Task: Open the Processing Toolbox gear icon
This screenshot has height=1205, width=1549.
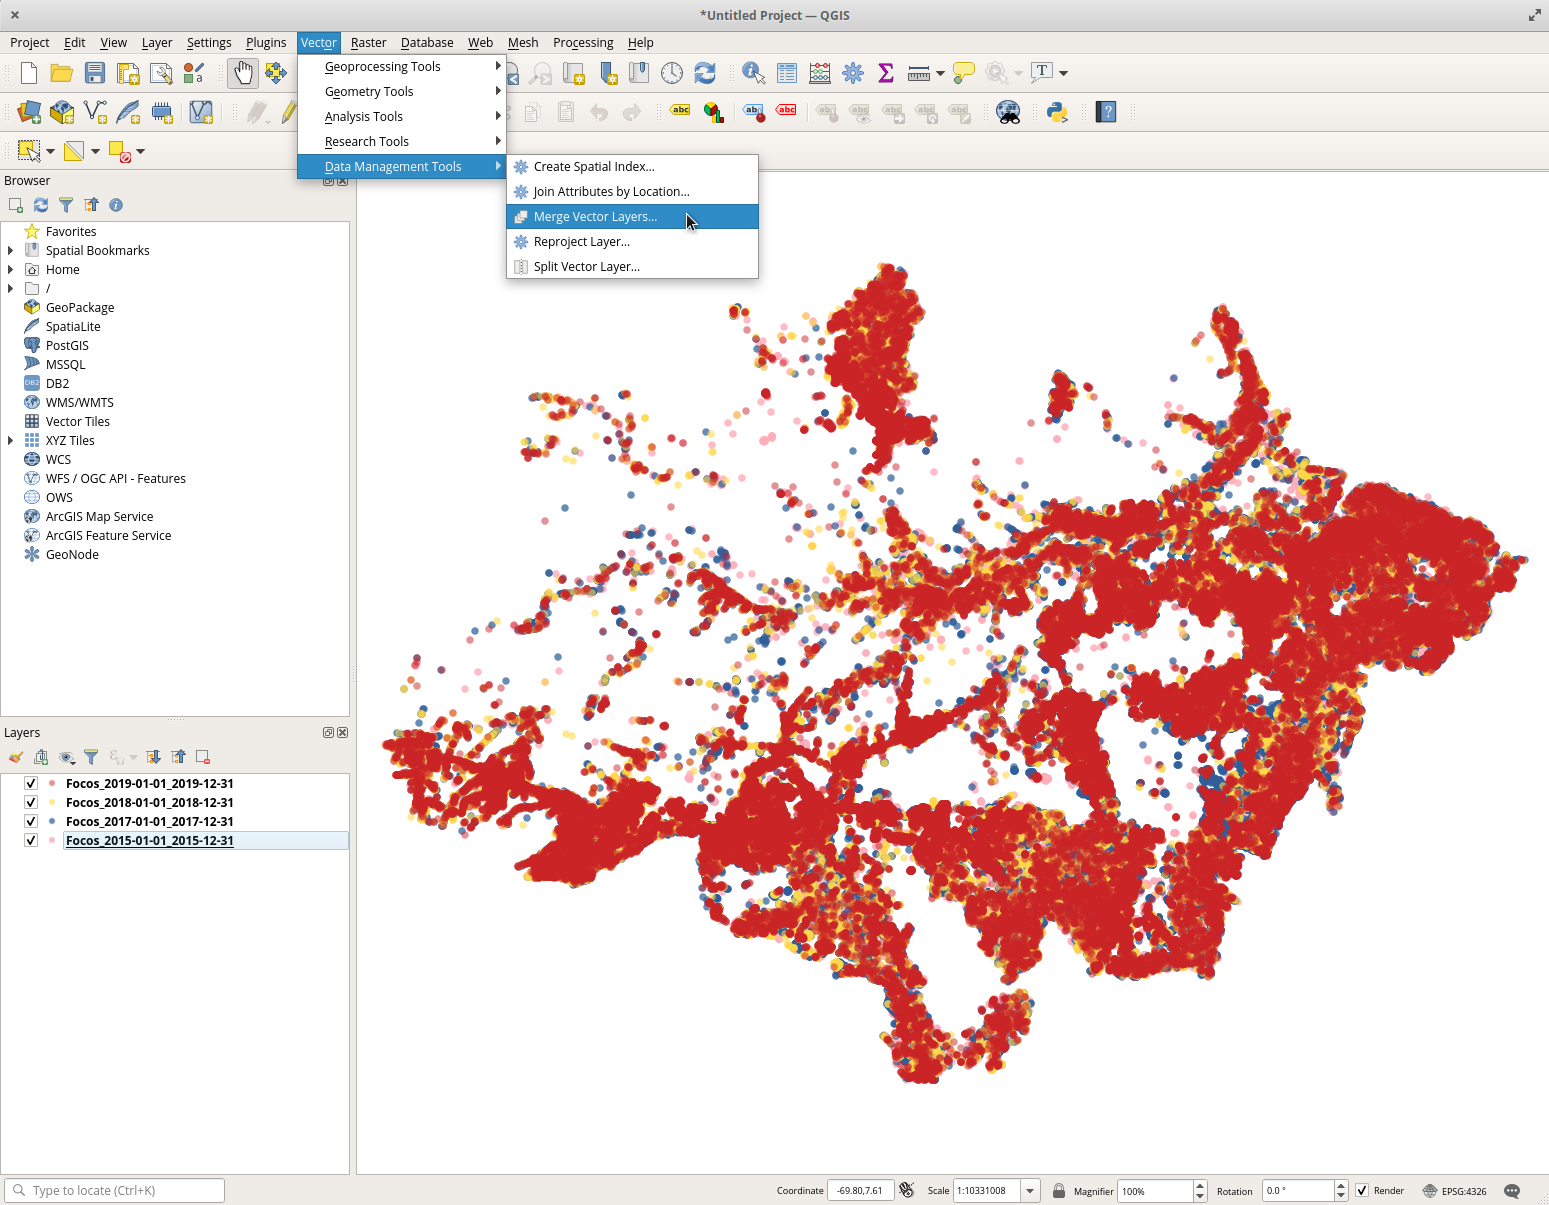Action: coord(853,73)
